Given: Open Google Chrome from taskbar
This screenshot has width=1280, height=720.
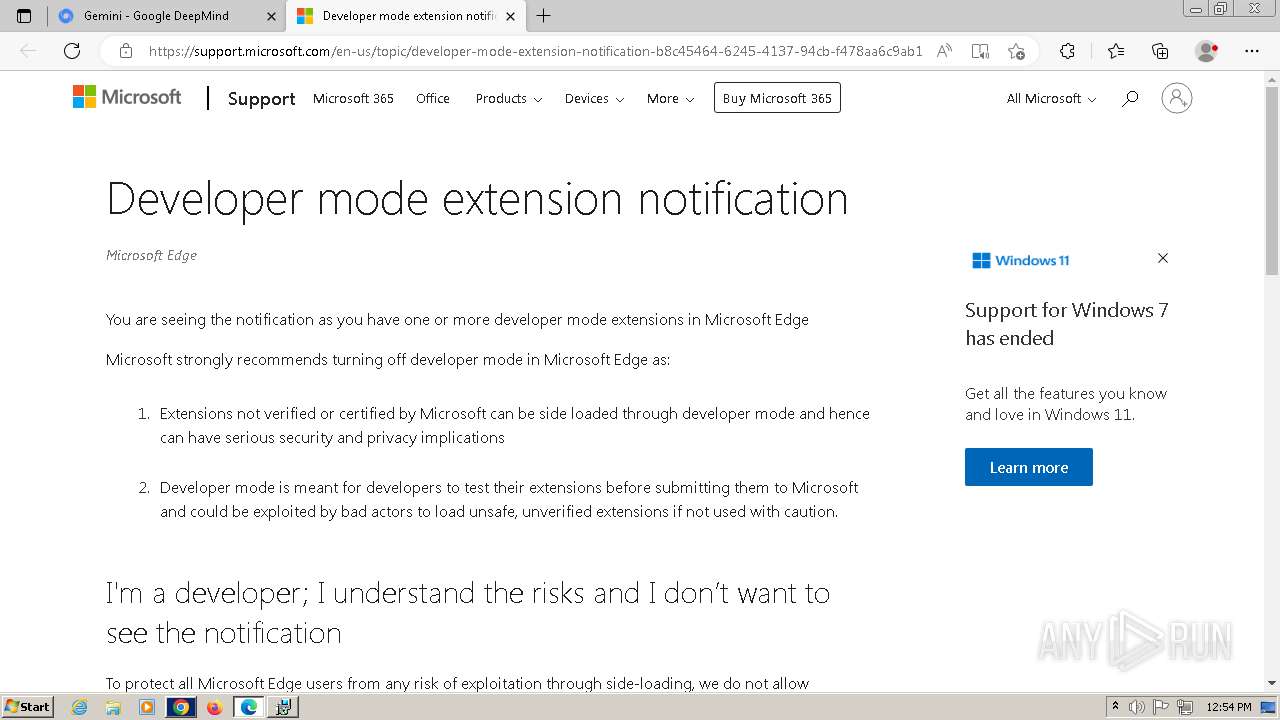Looking at the screenshot, I should click(x=181, y=707).
